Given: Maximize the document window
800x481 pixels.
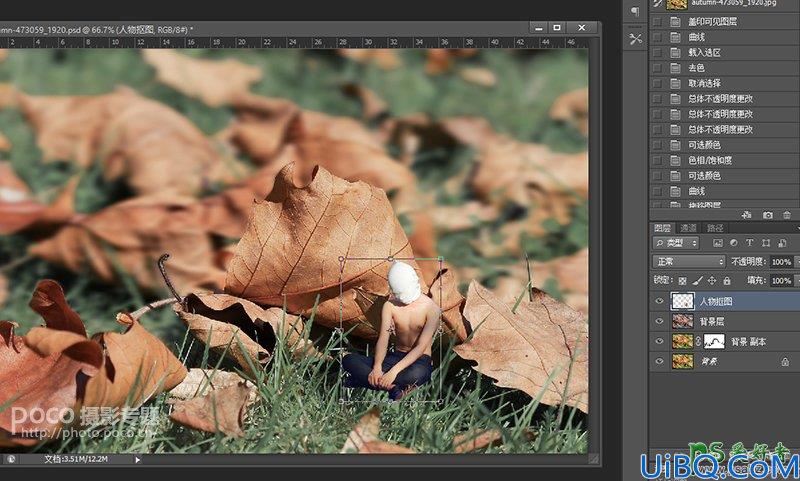Looking at the screenshot, I should coord(557,28).
